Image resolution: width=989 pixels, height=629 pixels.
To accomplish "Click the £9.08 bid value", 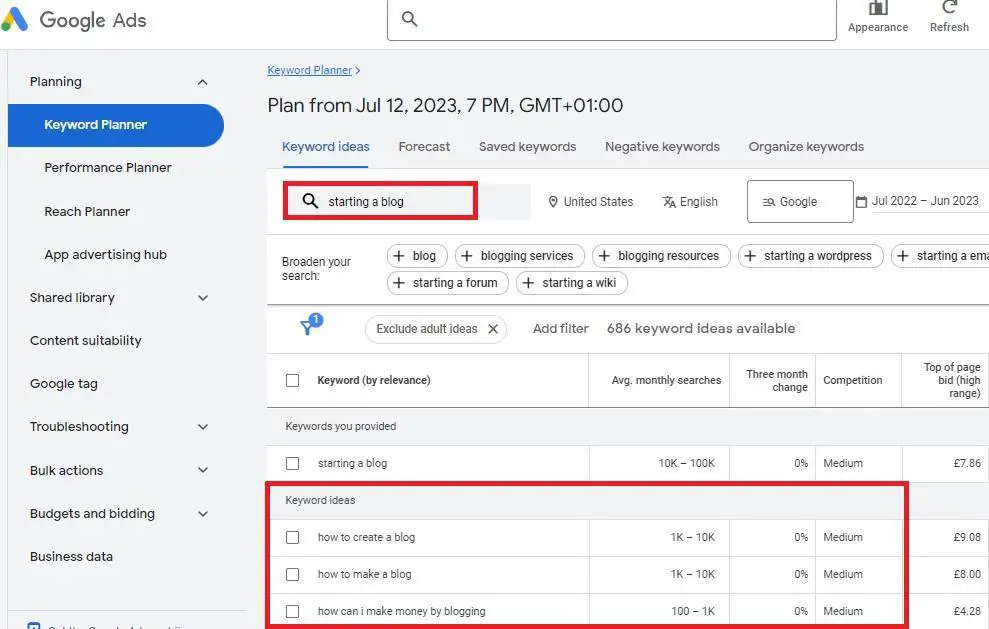I will click(967, 538).
